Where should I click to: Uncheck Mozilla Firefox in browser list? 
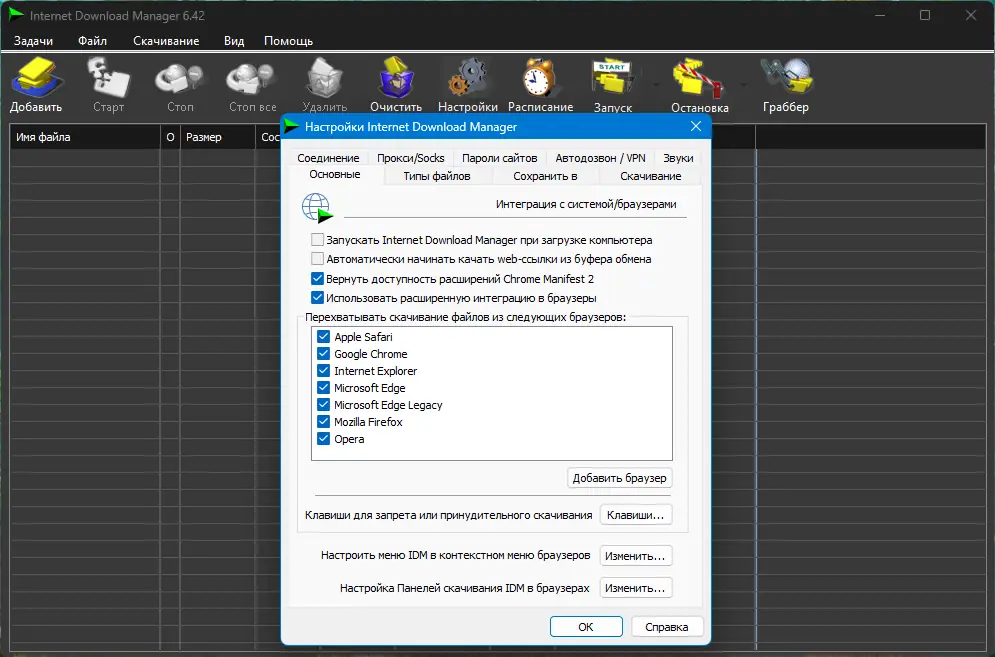[x=324, y=421]
